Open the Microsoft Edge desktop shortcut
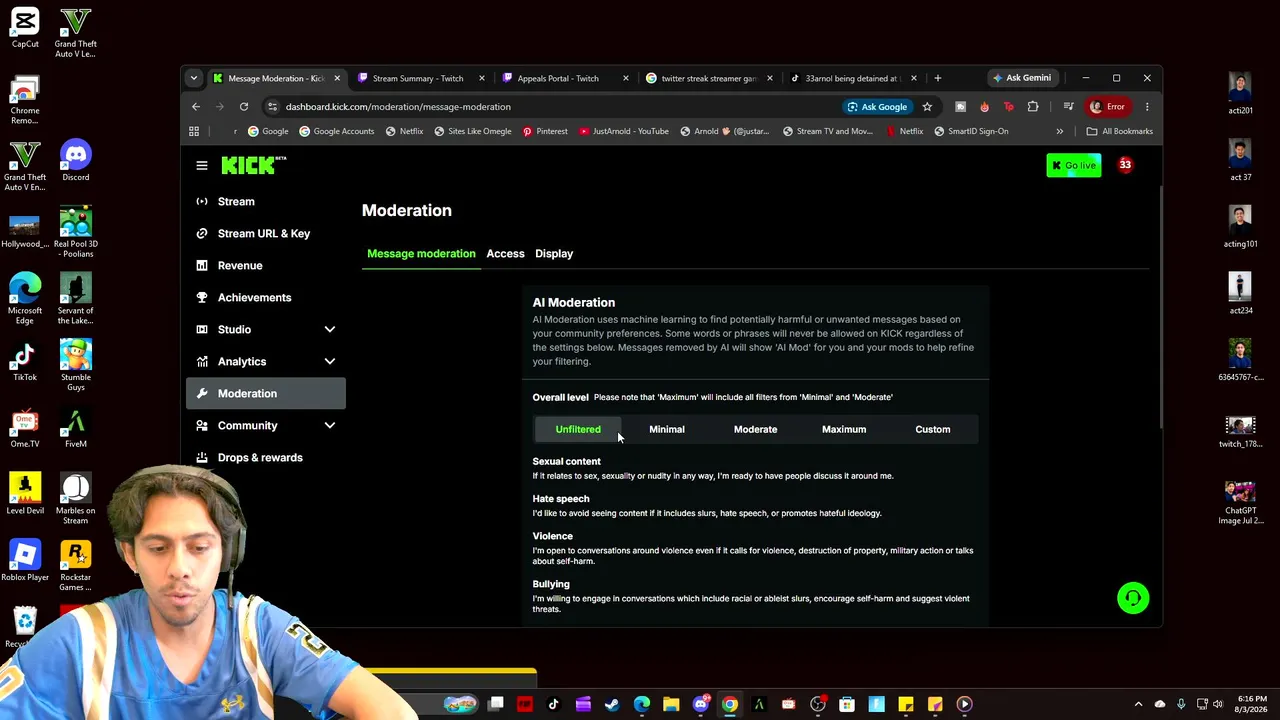Viewport: 1280px width, 720px height. (25, 299)
